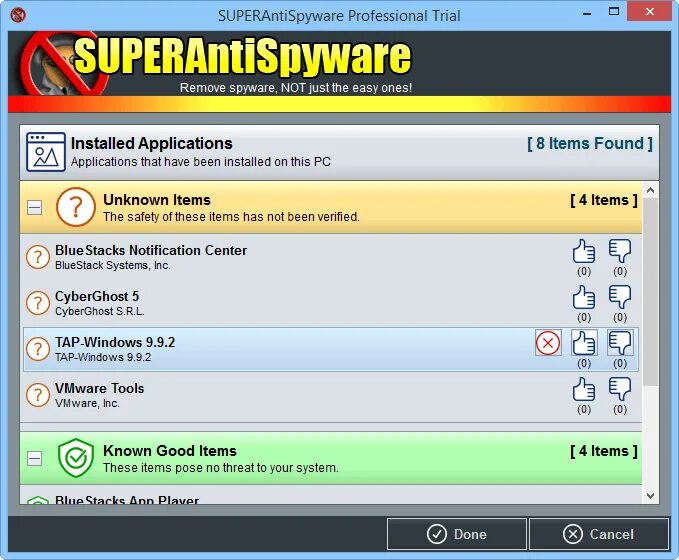Rate VMware Tools thumbs up
Image resolution: width=679 pixels, height=560 pixels.
[x=584, y=389]
